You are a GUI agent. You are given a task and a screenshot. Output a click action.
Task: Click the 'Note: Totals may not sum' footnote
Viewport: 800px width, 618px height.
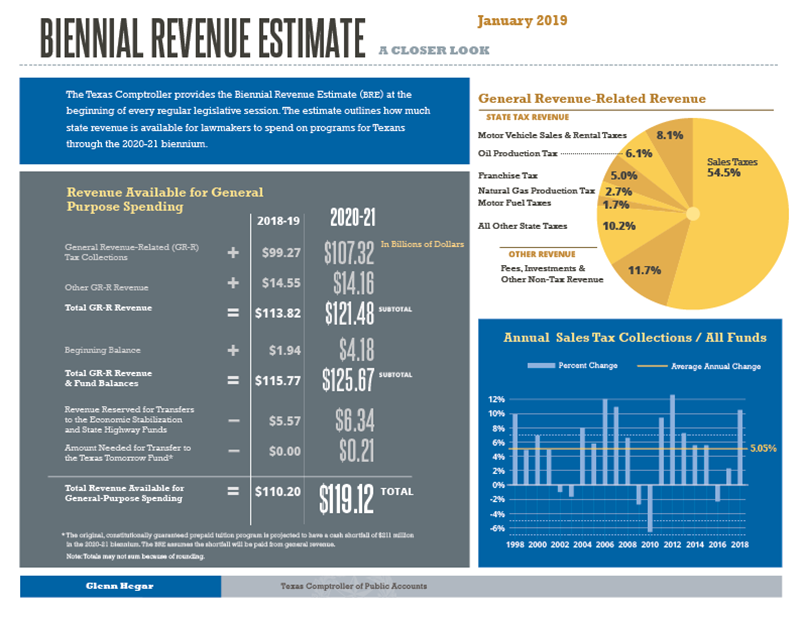coord(135,556)
